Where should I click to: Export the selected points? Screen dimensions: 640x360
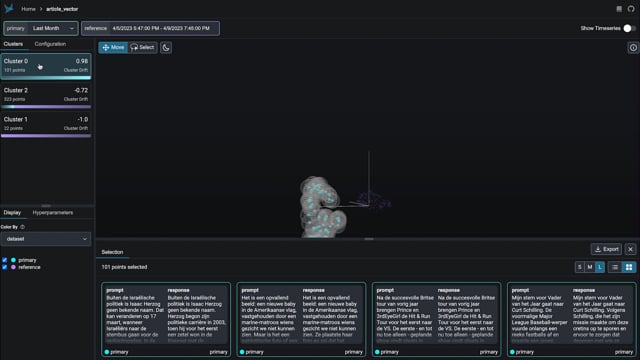point(607,249)
